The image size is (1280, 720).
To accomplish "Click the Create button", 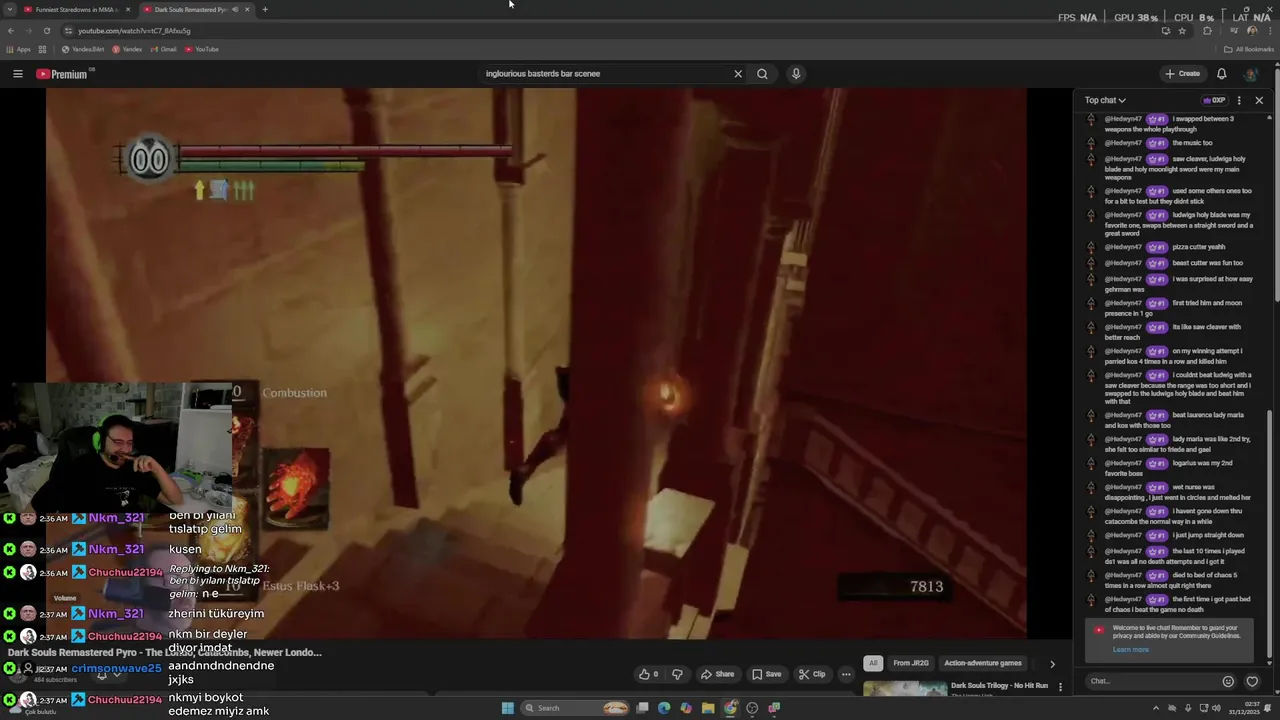I will [x=1182, y=74].
